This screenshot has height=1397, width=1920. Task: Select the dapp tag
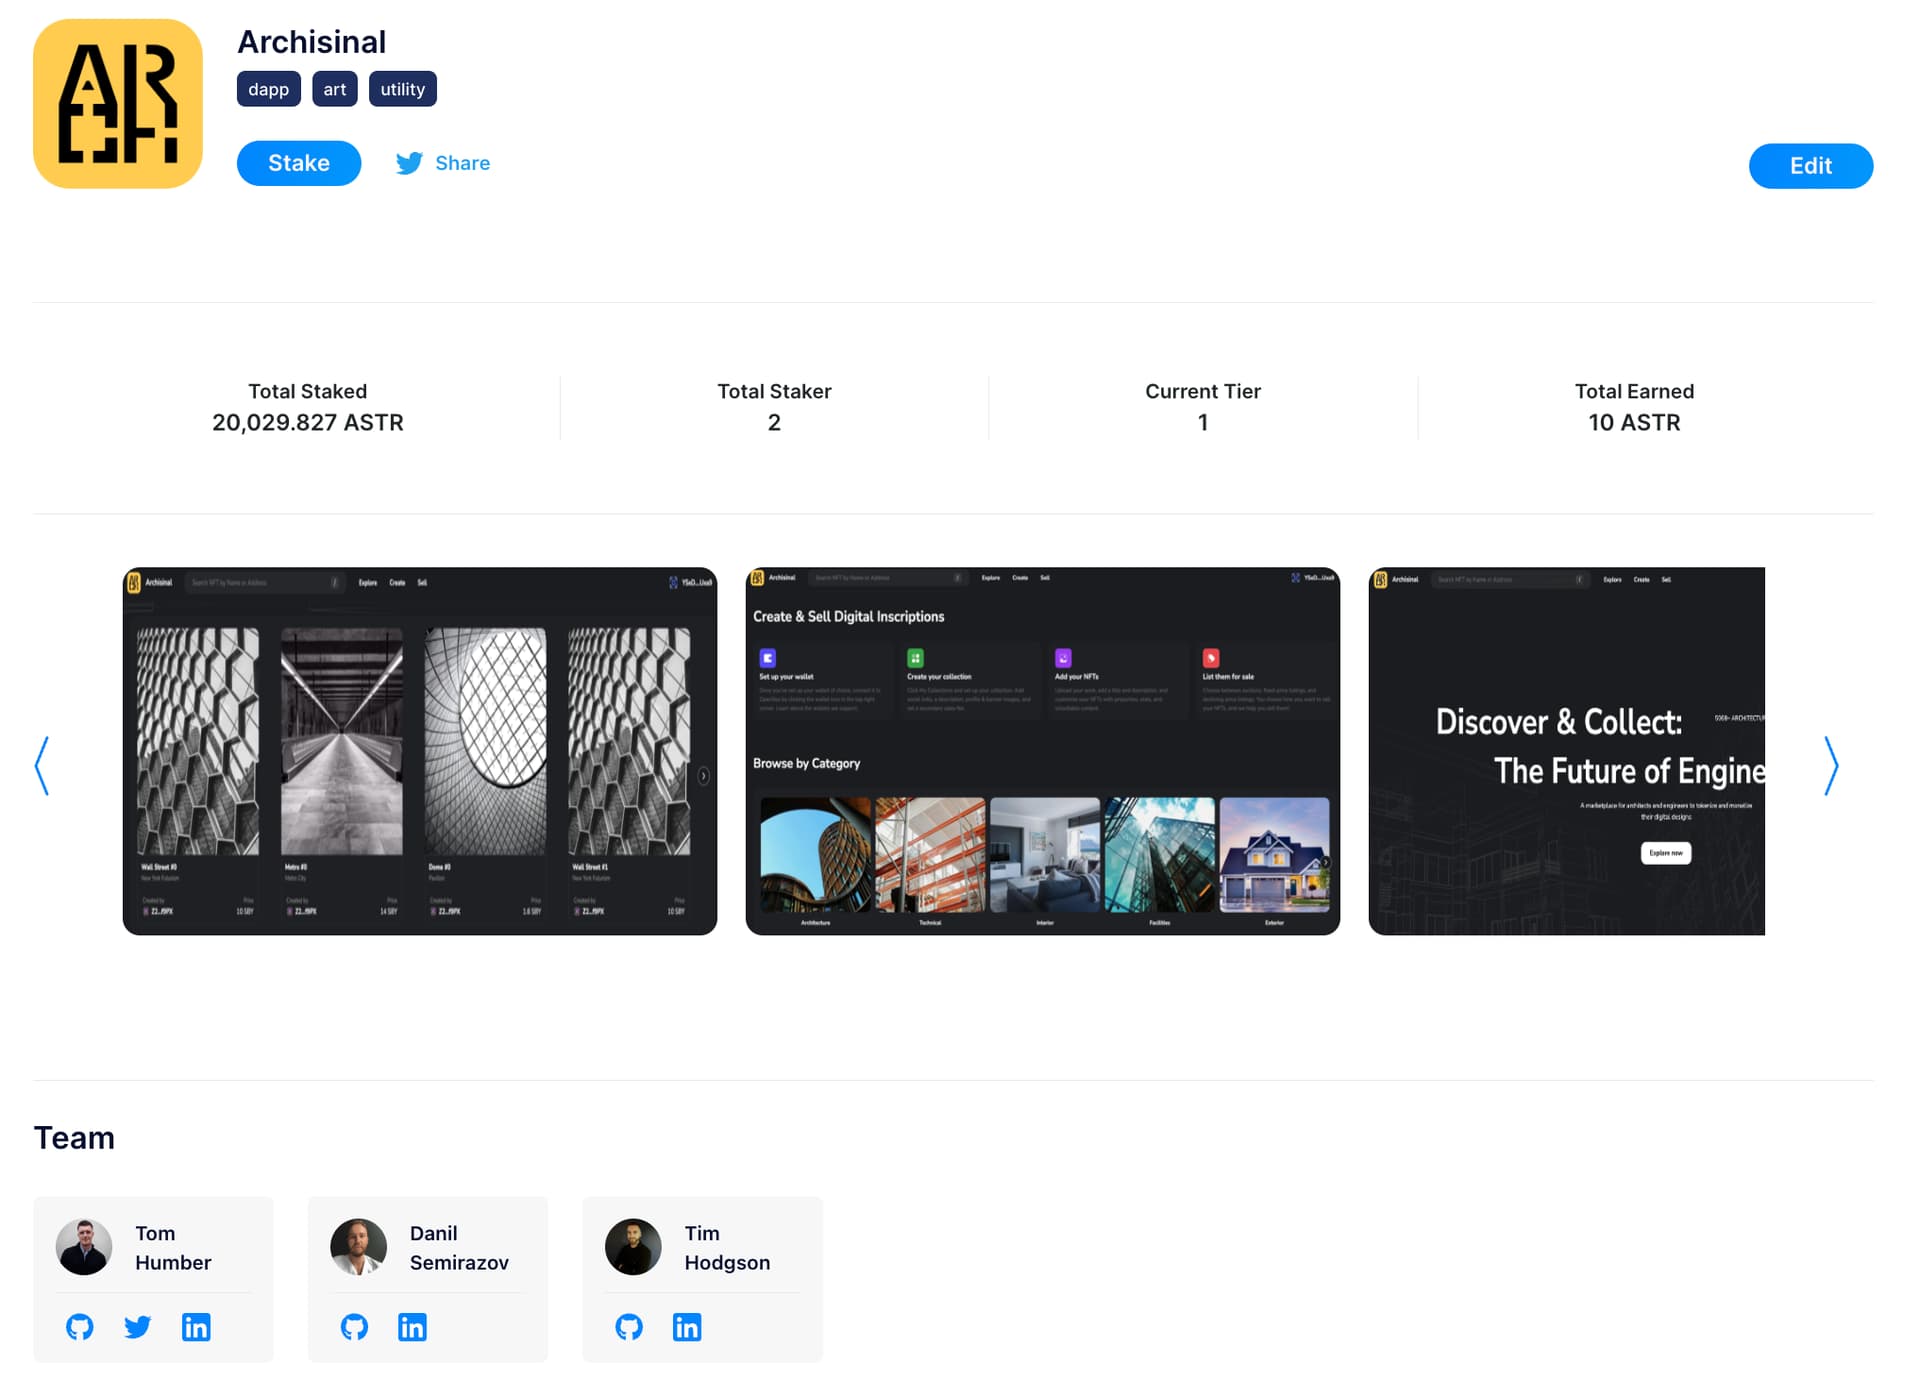[x=268, y=89]
